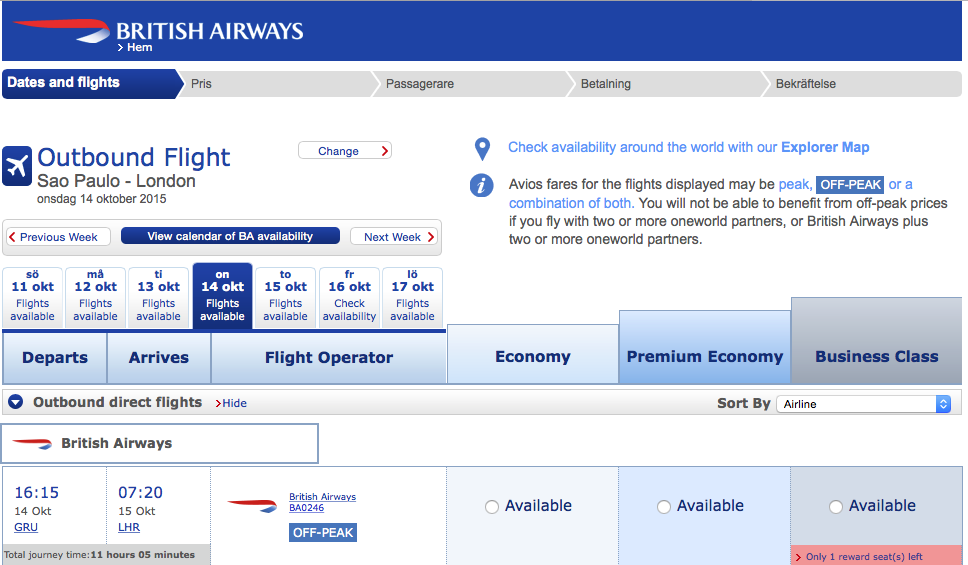Viewport: 968px width, 565px height.
Task: Open the Sort By Airline dropdown
Action: click(x=866, y=404)
